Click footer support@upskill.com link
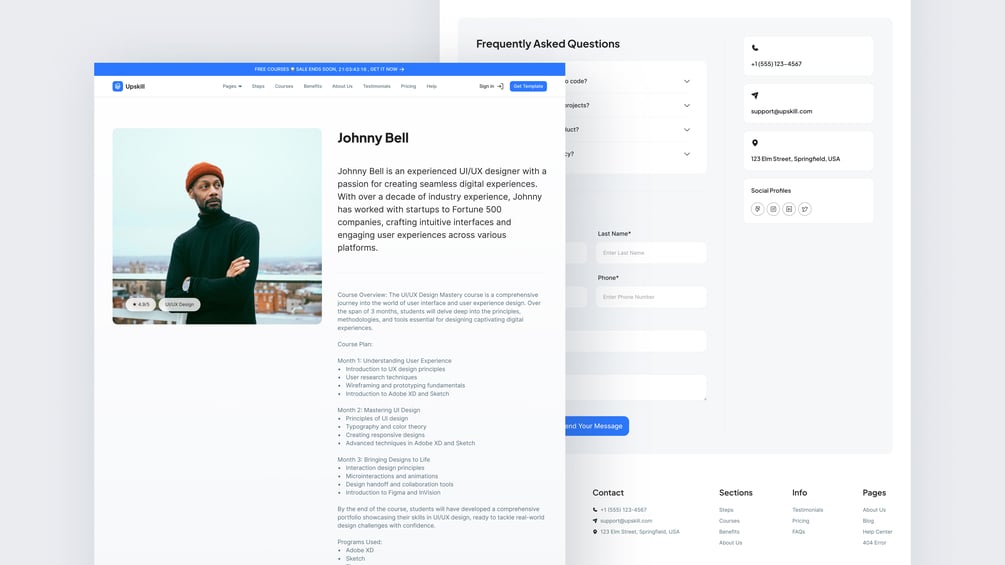1005x565 pixels. [626, 521]
